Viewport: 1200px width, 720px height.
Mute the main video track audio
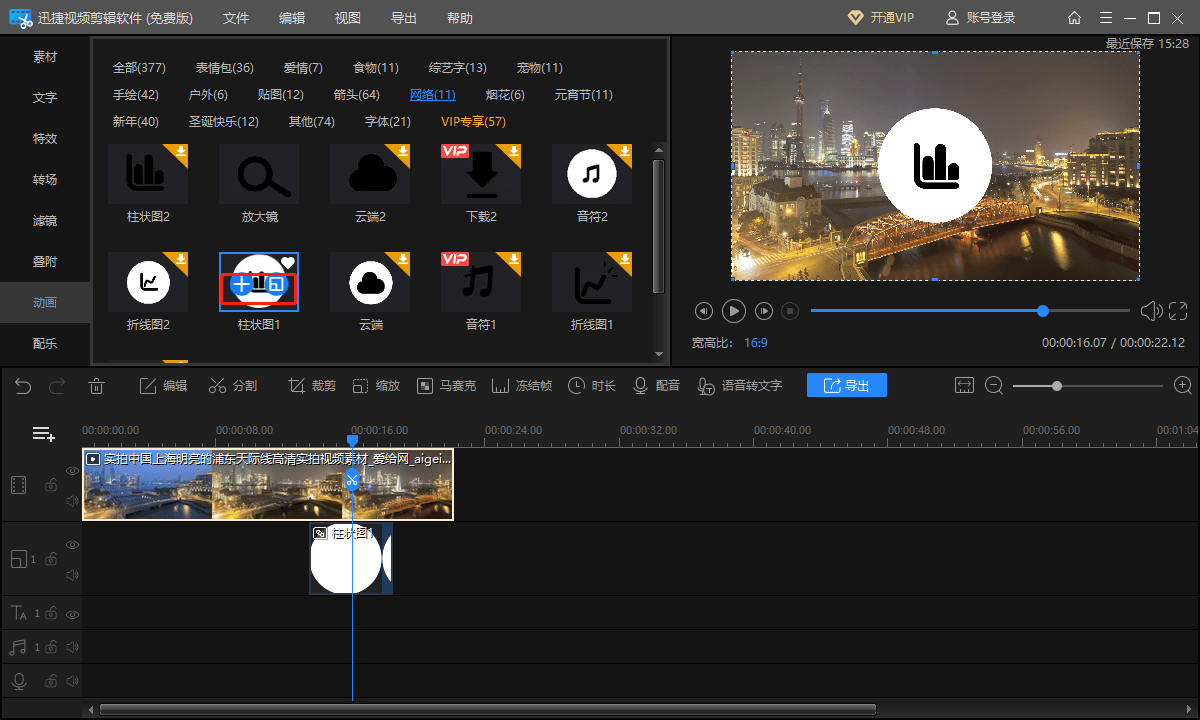click(72, 501)
